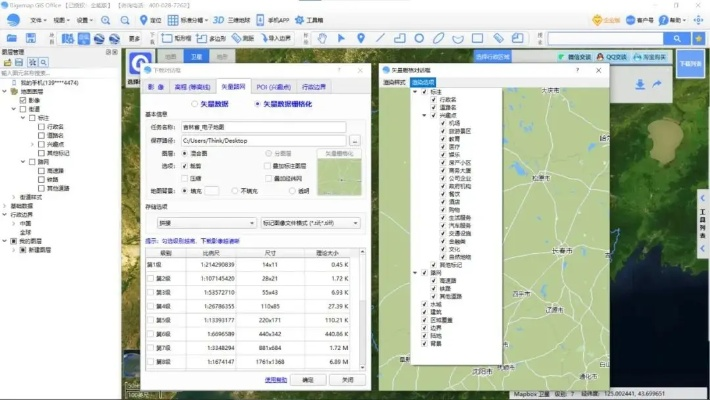Click the 导入边界 import boundary tool
This screenshot has height=400, width=710.
coord(276,38)
